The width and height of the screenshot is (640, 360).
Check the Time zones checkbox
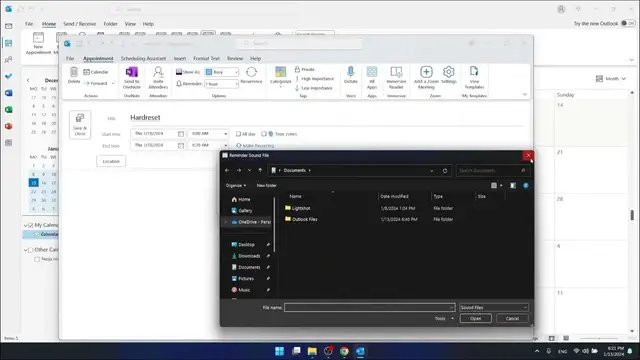pos(264,134)
